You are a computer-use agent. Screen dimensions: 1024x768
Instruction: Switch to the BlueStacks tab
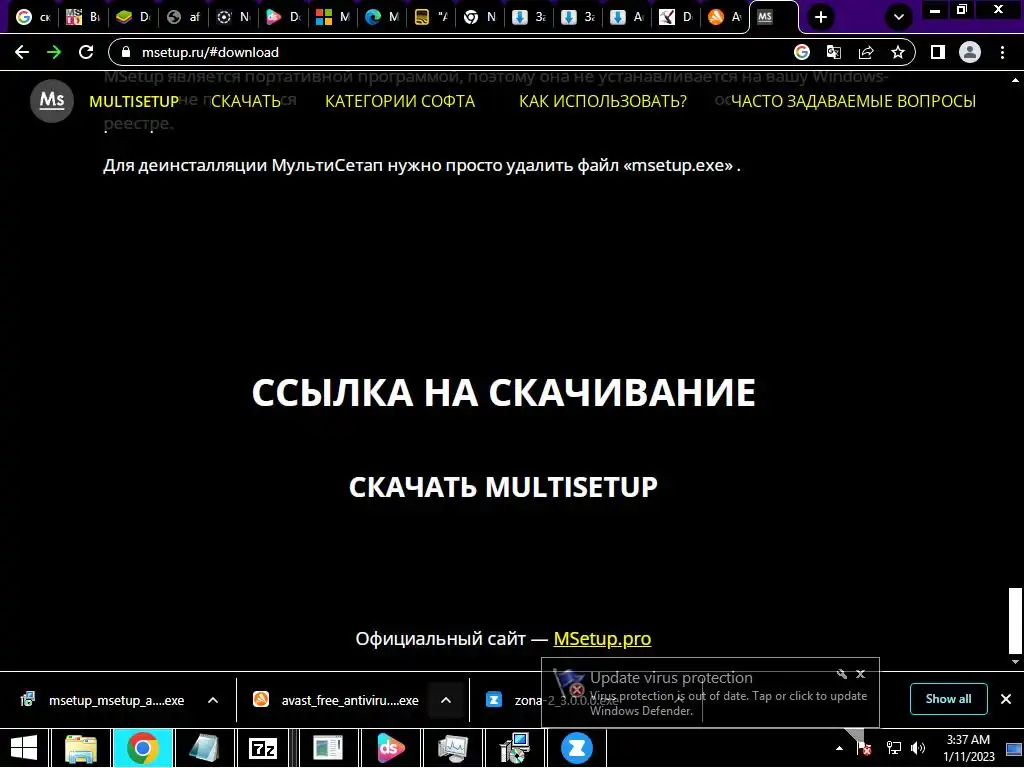pos(133,17)
